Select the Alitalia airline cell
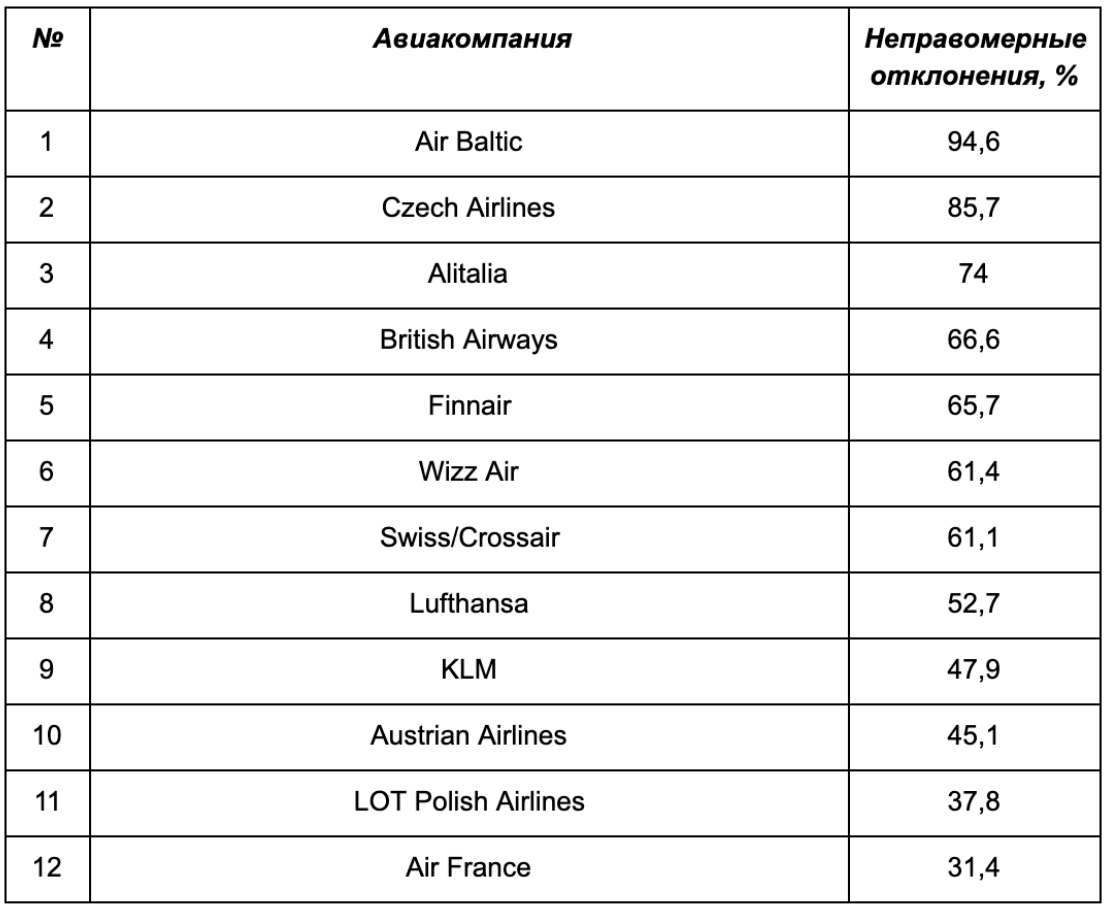1108x910 pixels. point(468,273)
